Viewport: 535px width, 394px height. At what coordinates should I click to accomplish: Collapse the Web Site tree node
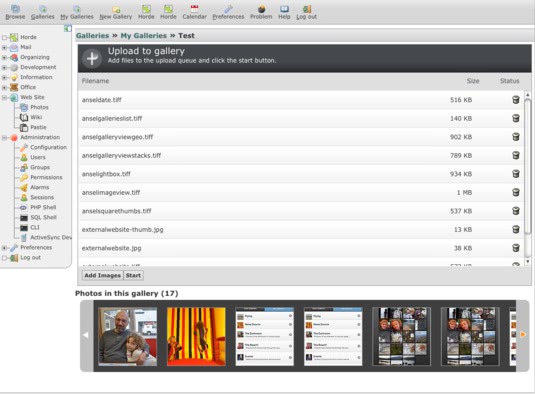click(4, 98)
